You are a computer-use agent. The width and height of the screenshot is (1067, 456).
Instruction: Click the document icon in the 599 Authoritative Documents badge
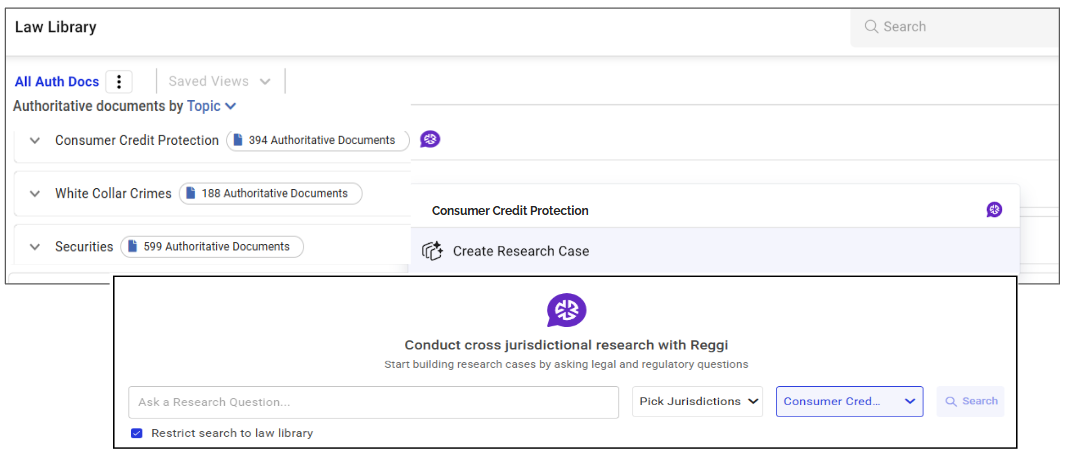coord(132,246)
